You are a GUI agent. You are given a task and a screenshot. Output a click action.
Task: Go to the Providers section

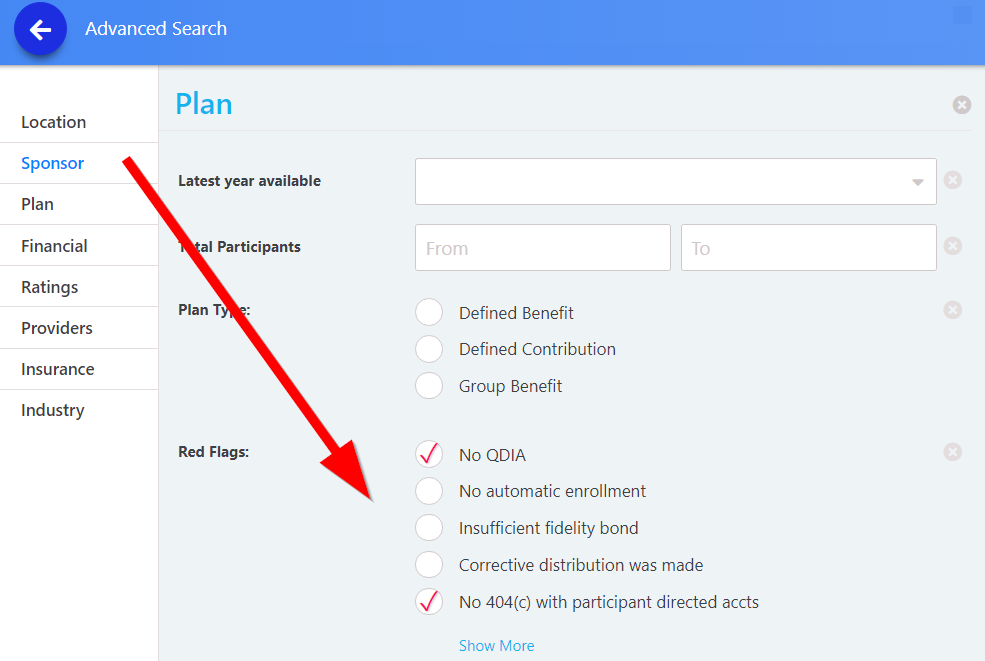coord(57,328)
